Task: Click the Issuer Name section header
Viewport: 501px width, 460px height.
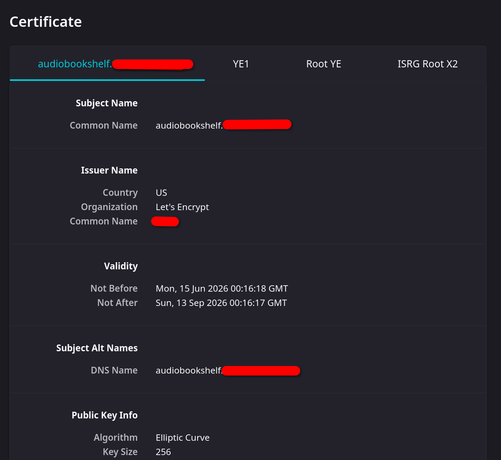Action: pos(109,170)
